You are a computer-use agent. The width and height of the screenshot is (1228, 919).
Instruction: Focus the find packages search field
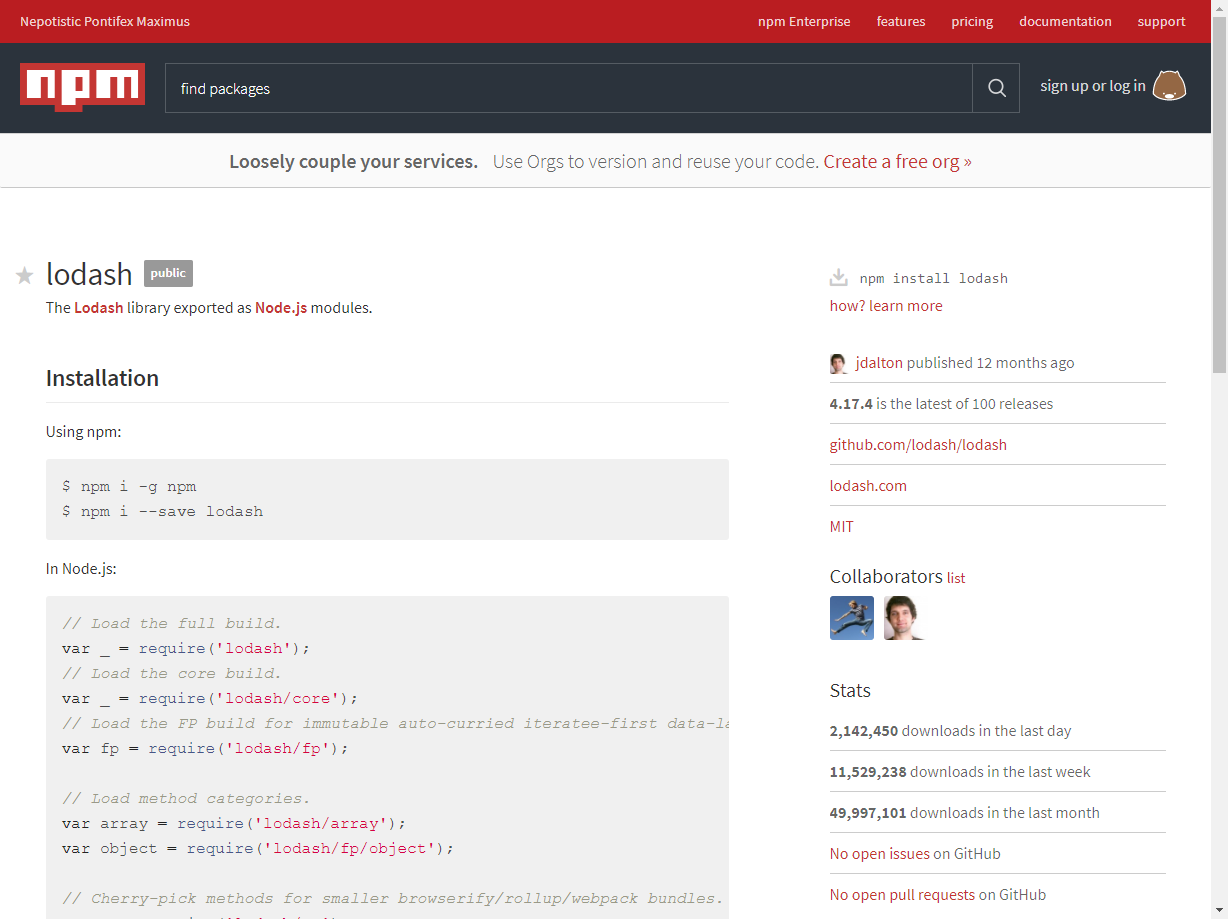pos(568,88)
